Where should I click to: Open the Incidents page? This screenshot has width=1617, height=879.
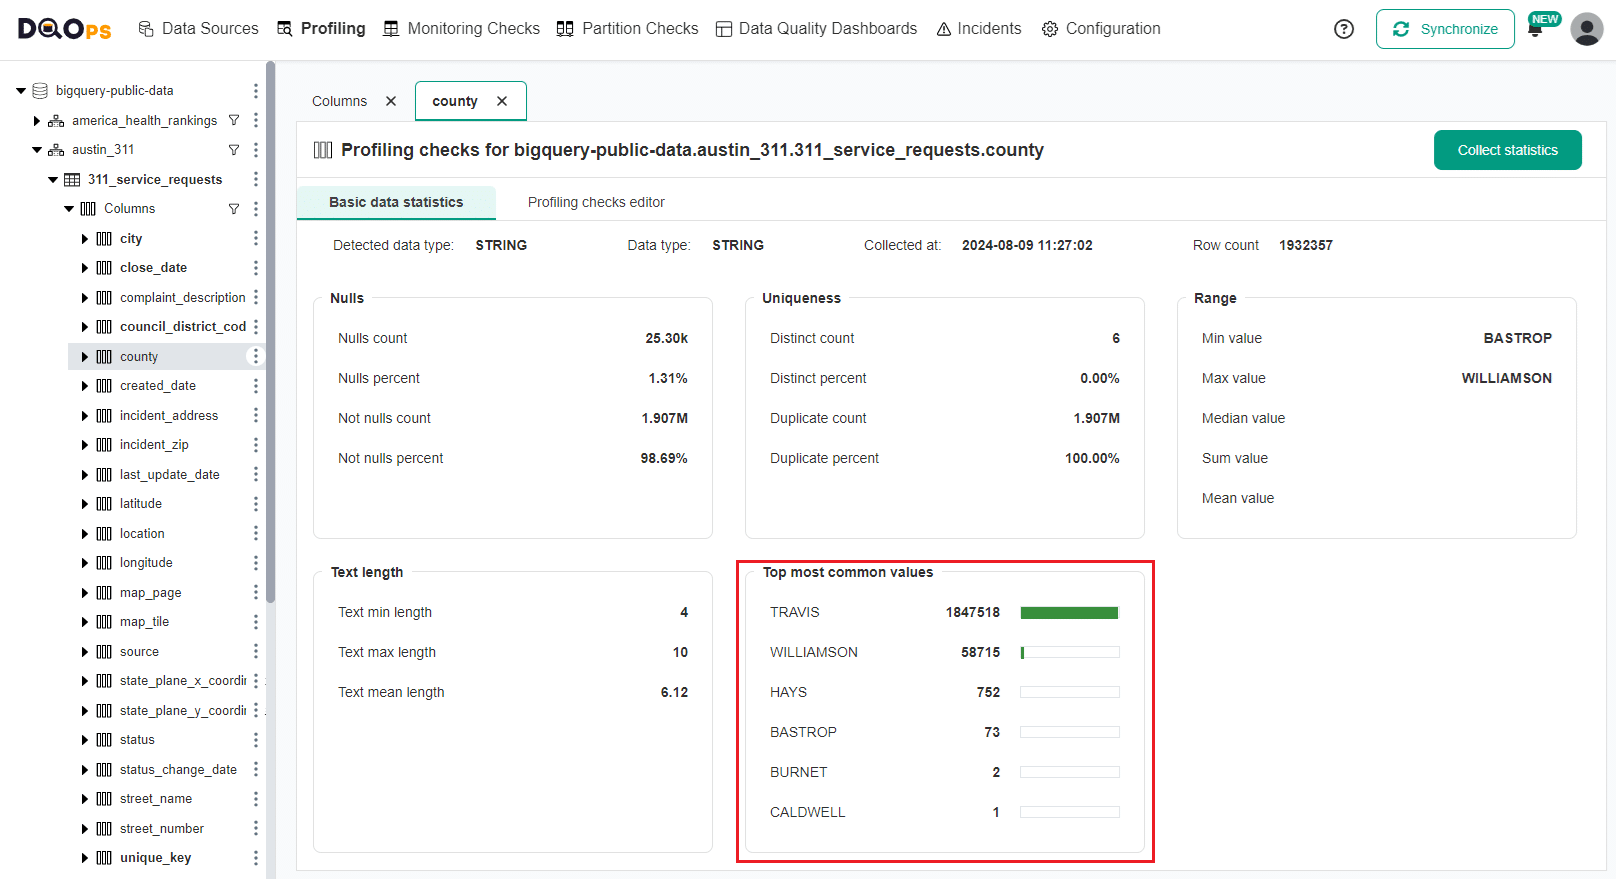coord(979,29)
